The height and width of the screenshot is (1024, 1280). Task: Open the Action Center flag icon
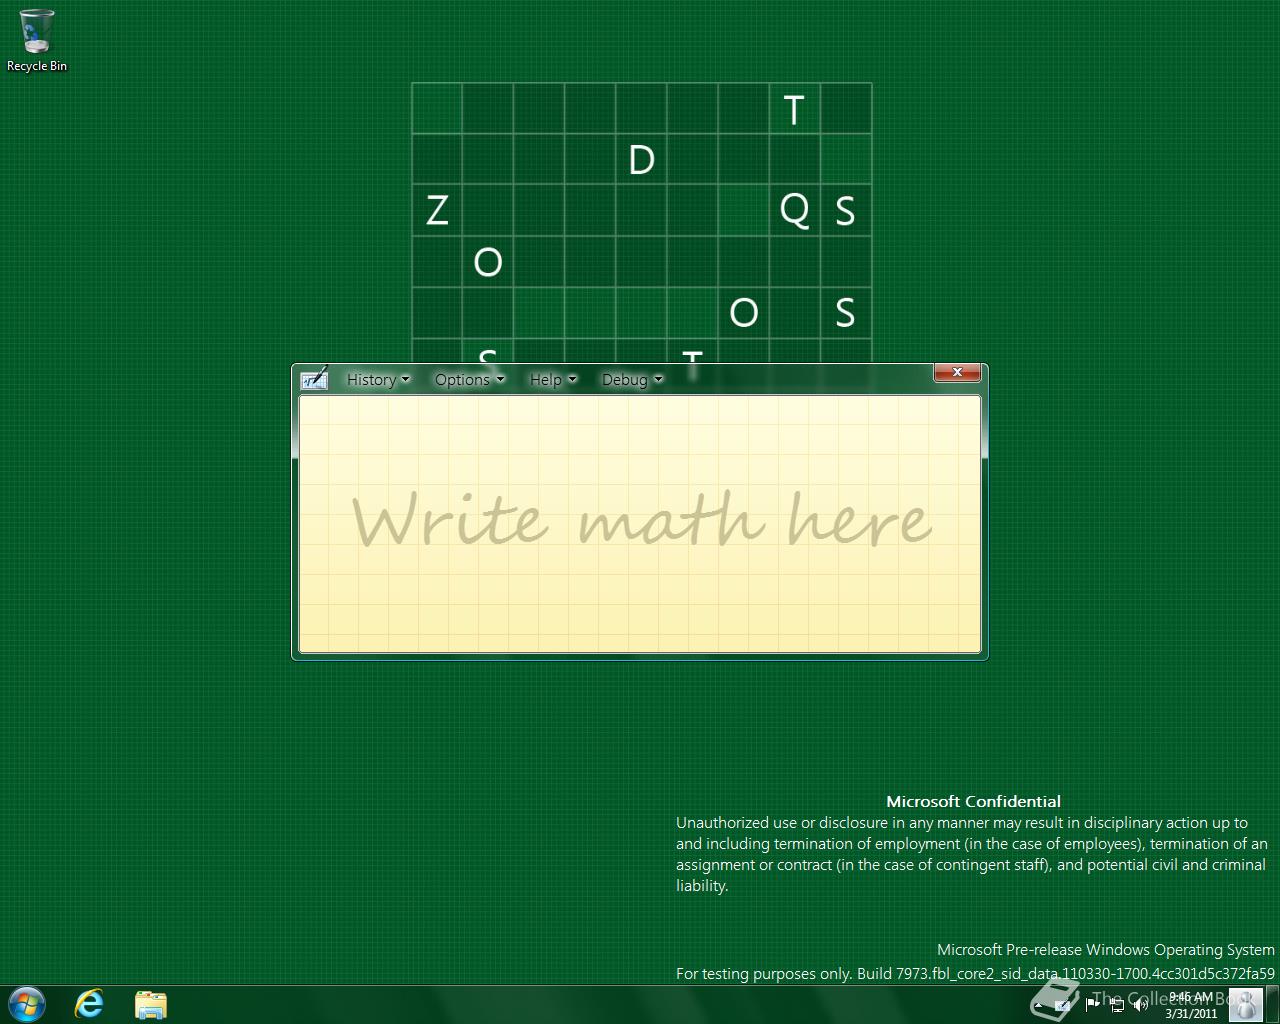(1092, 1004)
